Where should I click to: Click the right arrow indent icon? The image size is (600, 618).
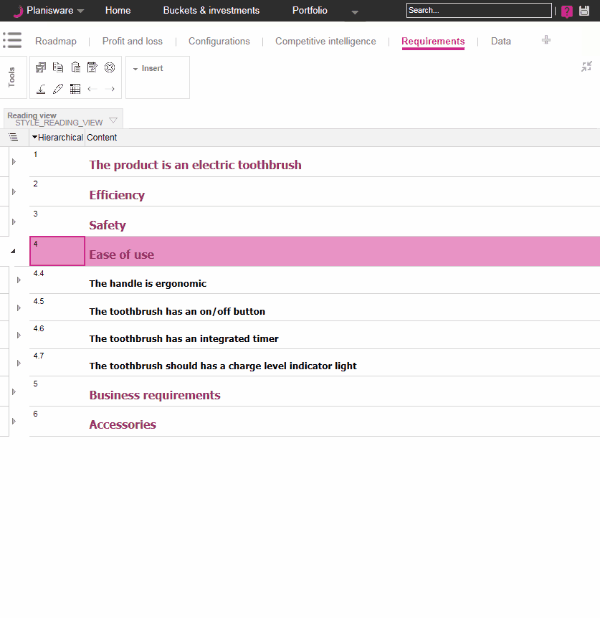pyautogui.click(x=110, y=89)
